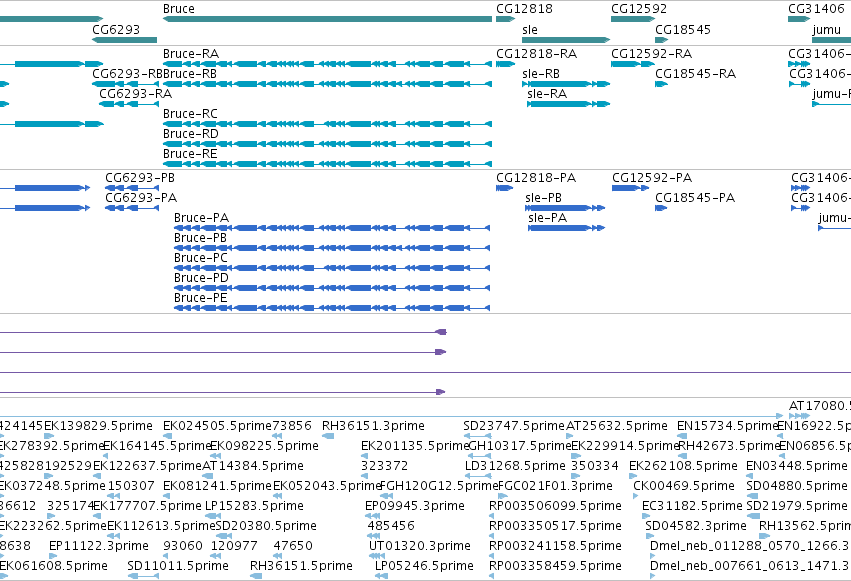Select the sle-PB protein label
The width and height of the screenshot is (851, 581).
pos(543,198)
